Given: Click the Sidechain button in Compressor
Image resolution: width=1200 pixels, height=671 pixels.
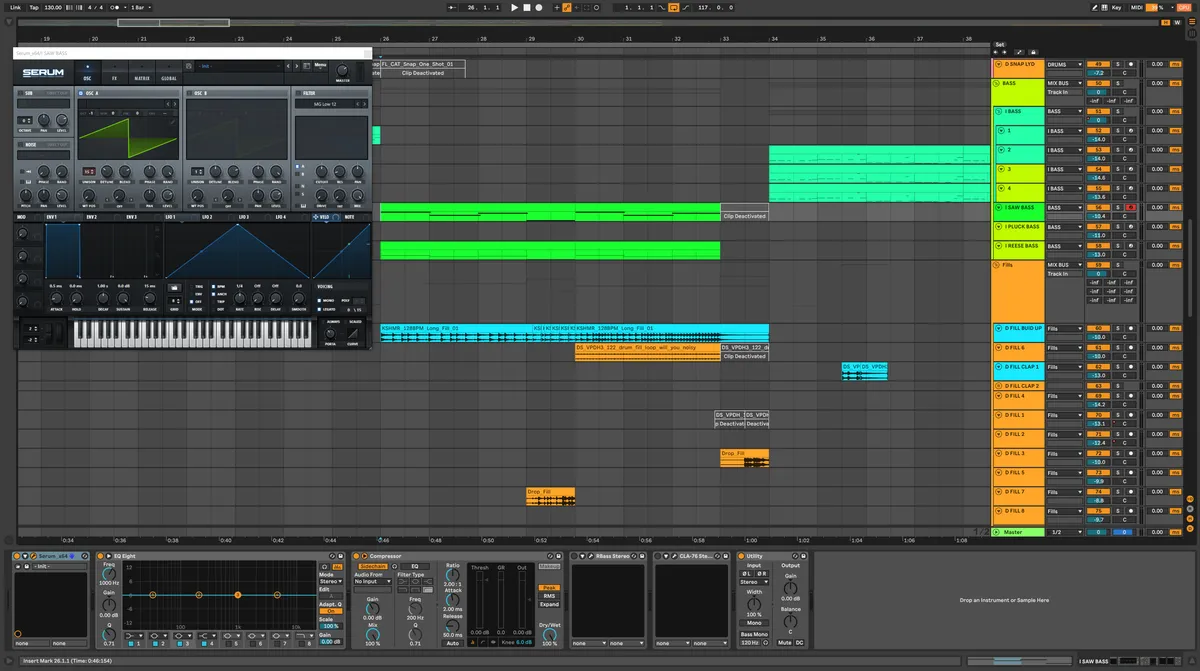Looking at the screenshot, I should point(373,566).
